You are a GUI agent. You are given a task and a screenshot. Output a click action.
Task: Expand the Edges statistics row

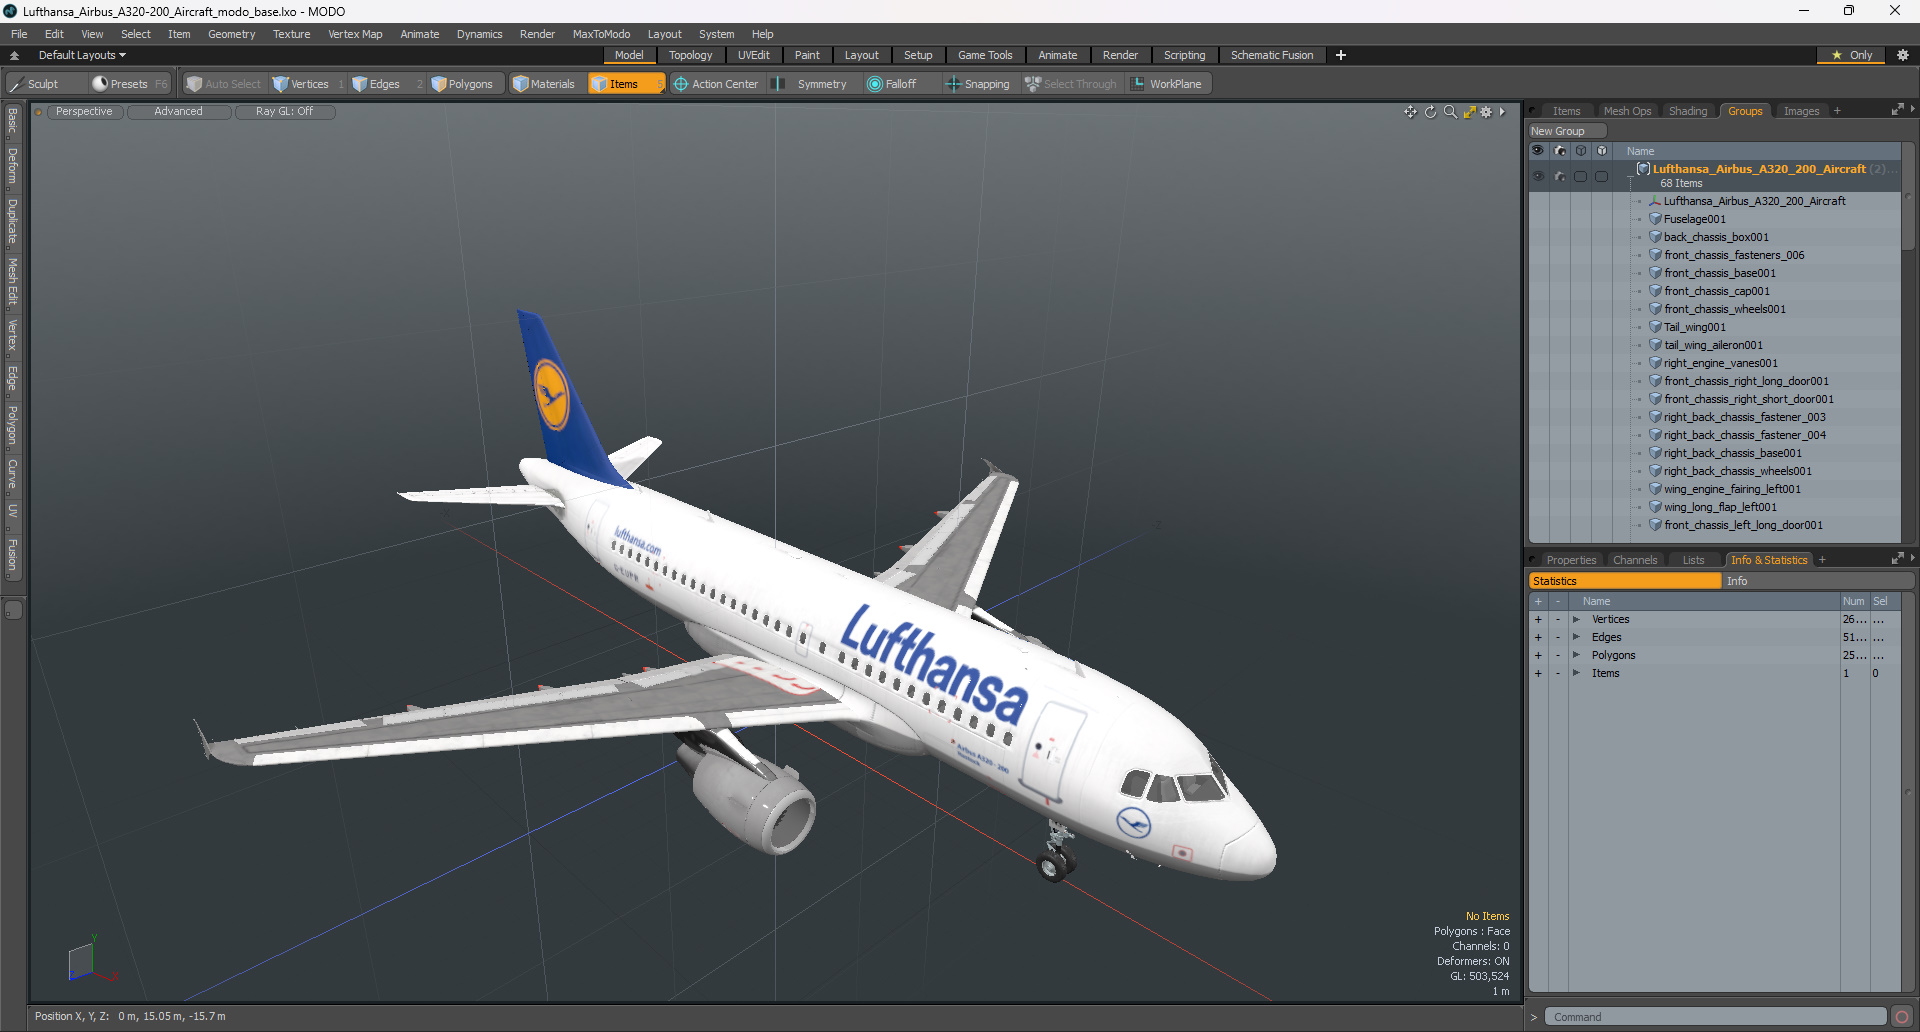(x=1576, y=638)
